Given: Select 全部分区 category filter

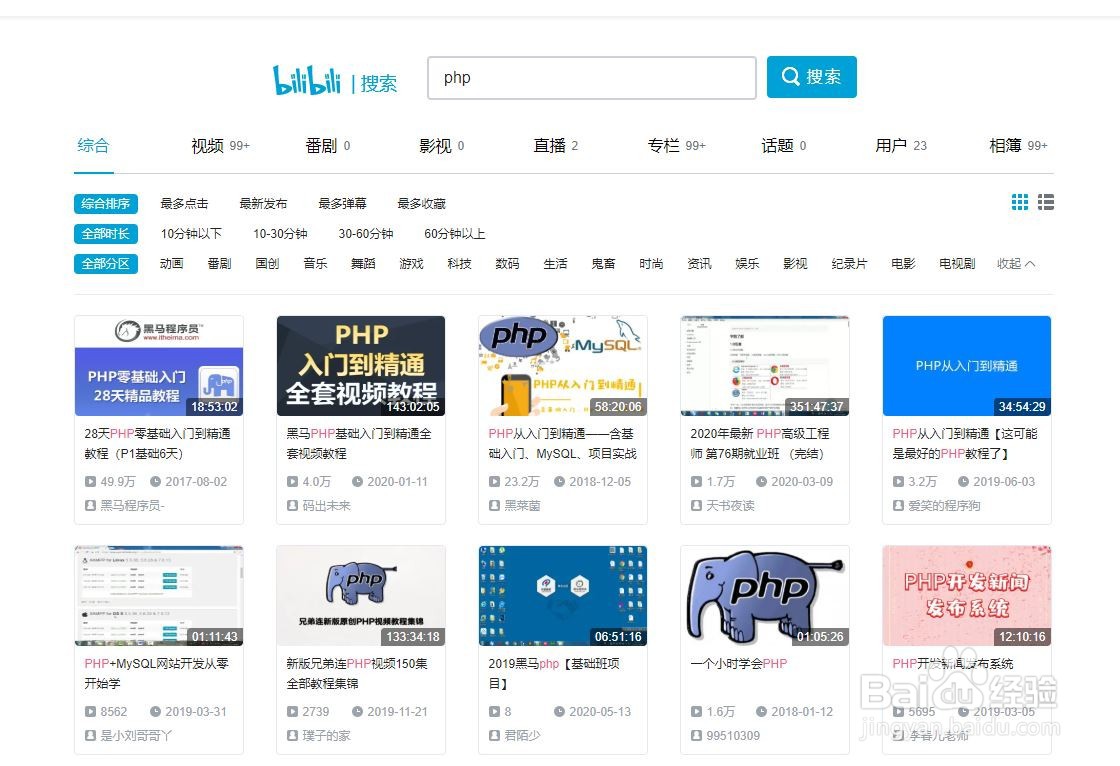Looking at the screenshot, I should click(x=106, y=264).
